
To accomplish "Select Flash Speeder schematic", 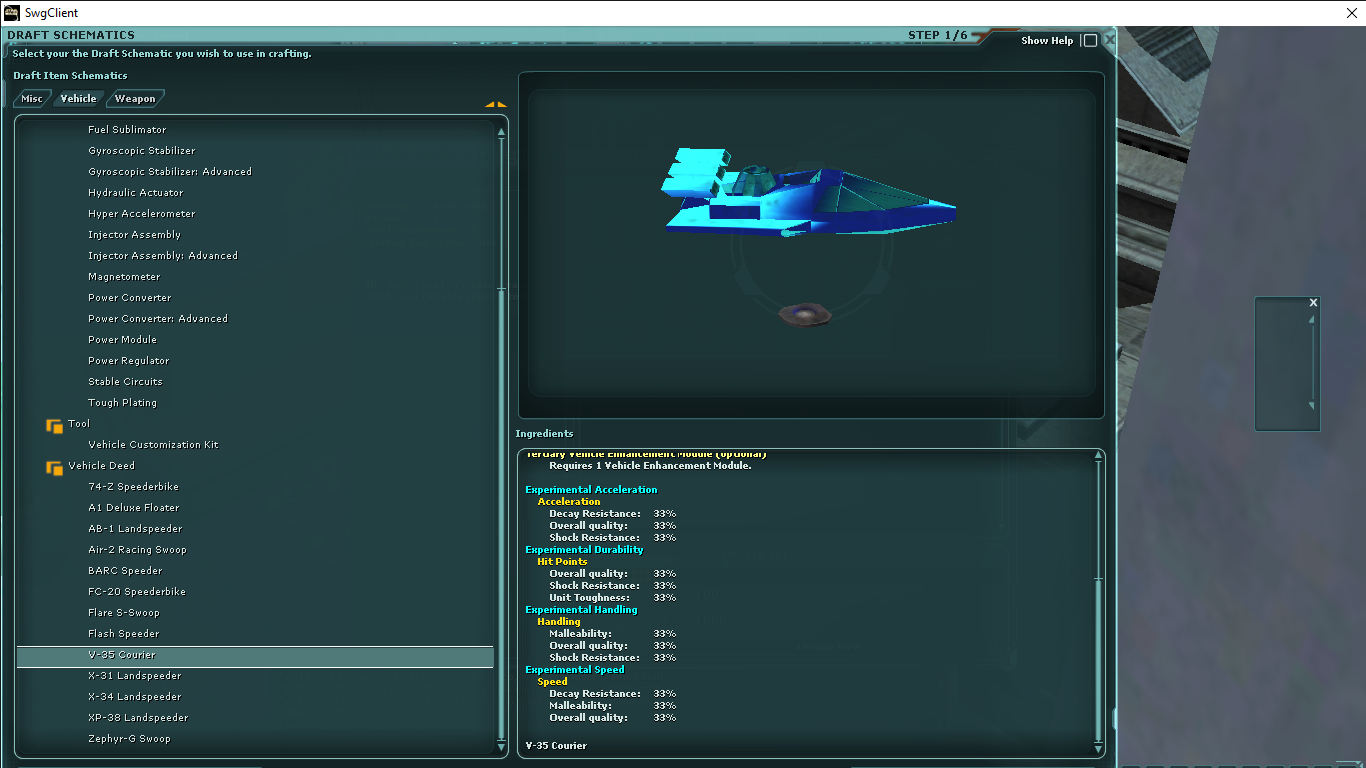I will click(124, 634).
